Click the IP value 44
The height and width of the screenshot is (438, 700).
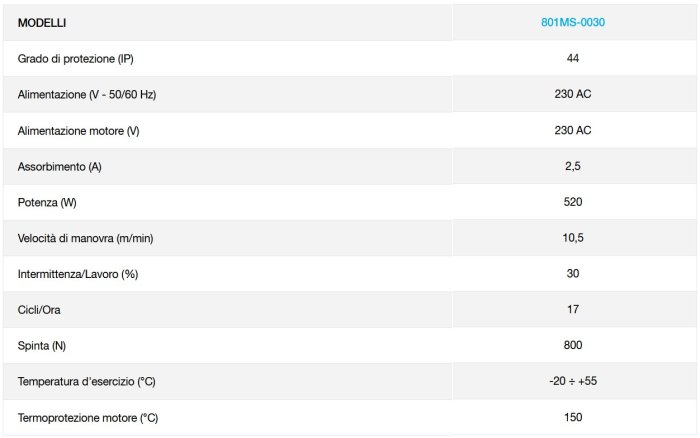(573, 58)
